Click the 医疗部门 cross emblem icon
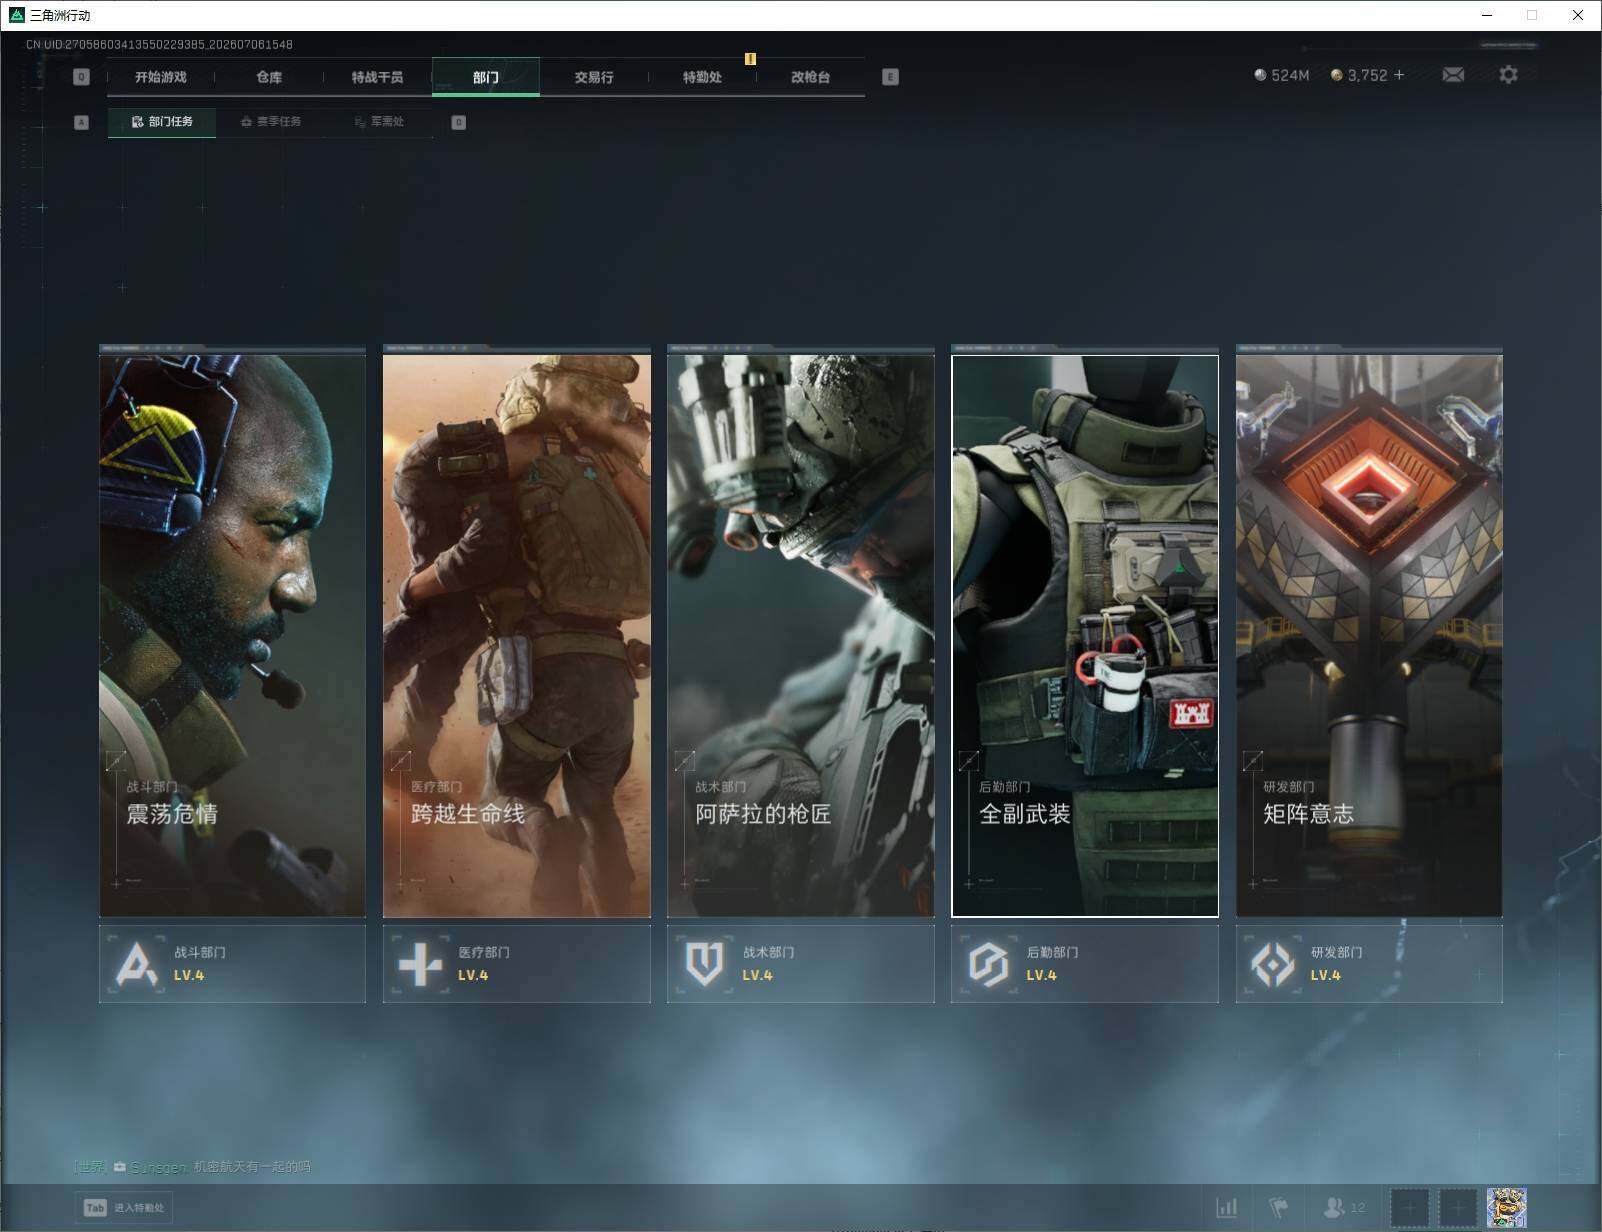Screen dimensions: 1602x1232 pos(420,964)
